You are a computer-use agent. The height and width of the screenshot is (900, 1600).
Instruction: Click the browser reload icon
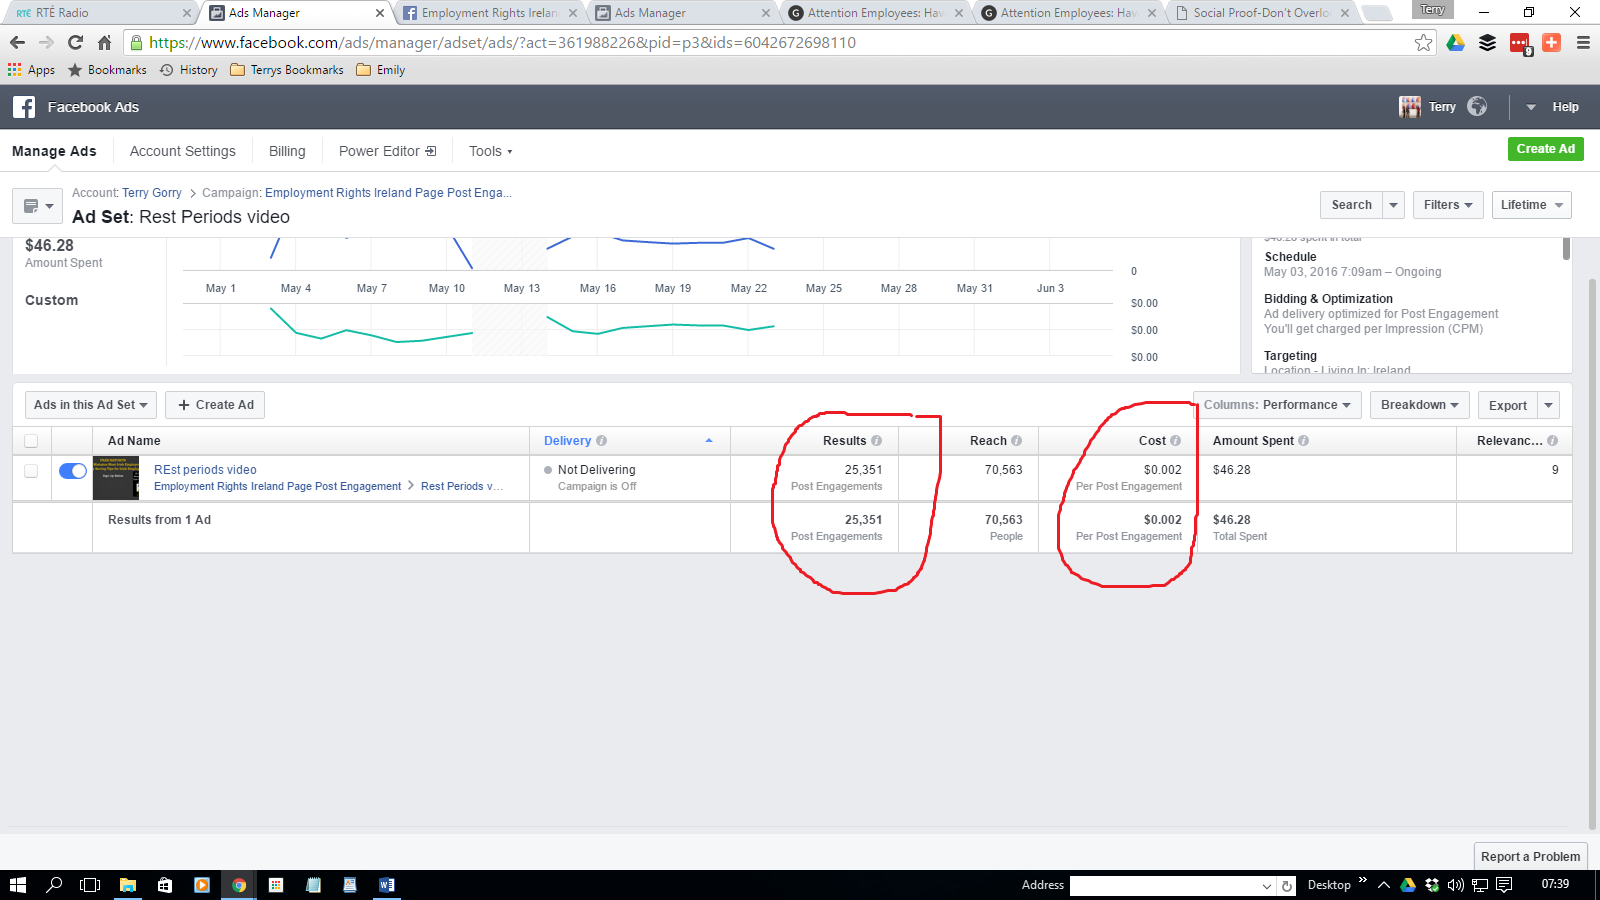75,43
